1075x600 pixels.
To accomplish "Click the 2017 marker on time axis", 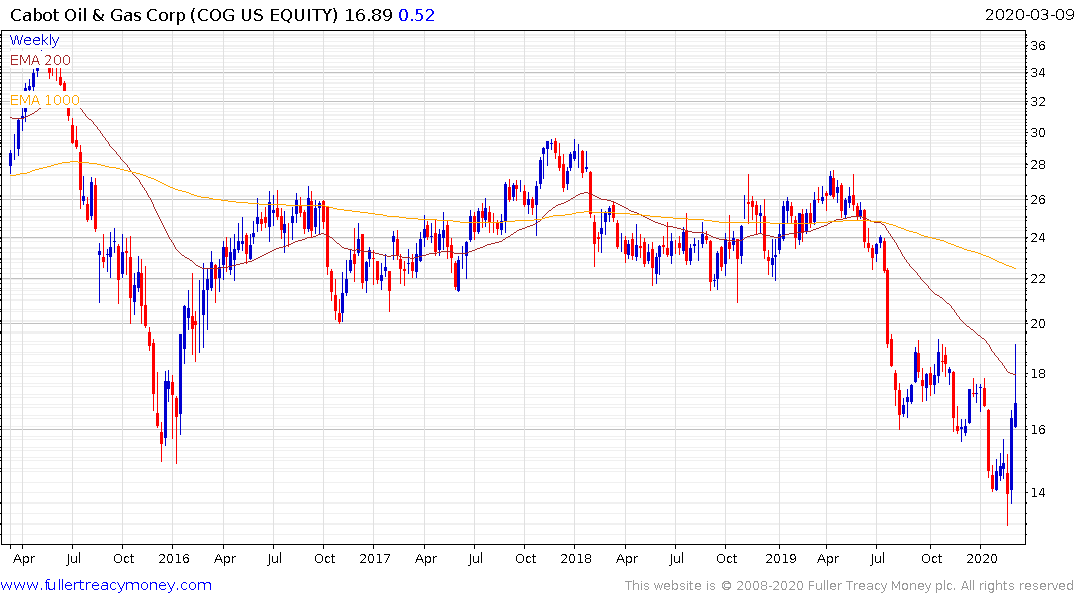I will coord(374,558).
